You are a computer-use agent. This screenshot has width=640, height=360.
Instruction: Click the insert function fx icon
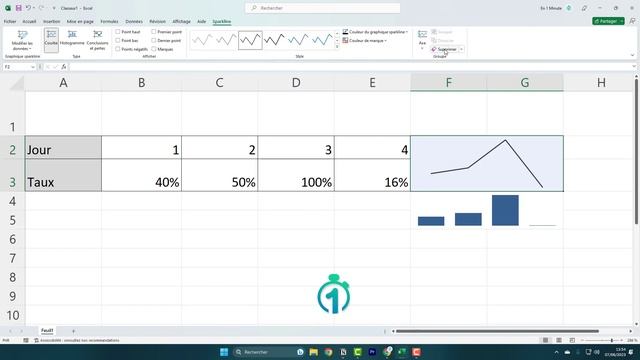click(x=64, y=67)
